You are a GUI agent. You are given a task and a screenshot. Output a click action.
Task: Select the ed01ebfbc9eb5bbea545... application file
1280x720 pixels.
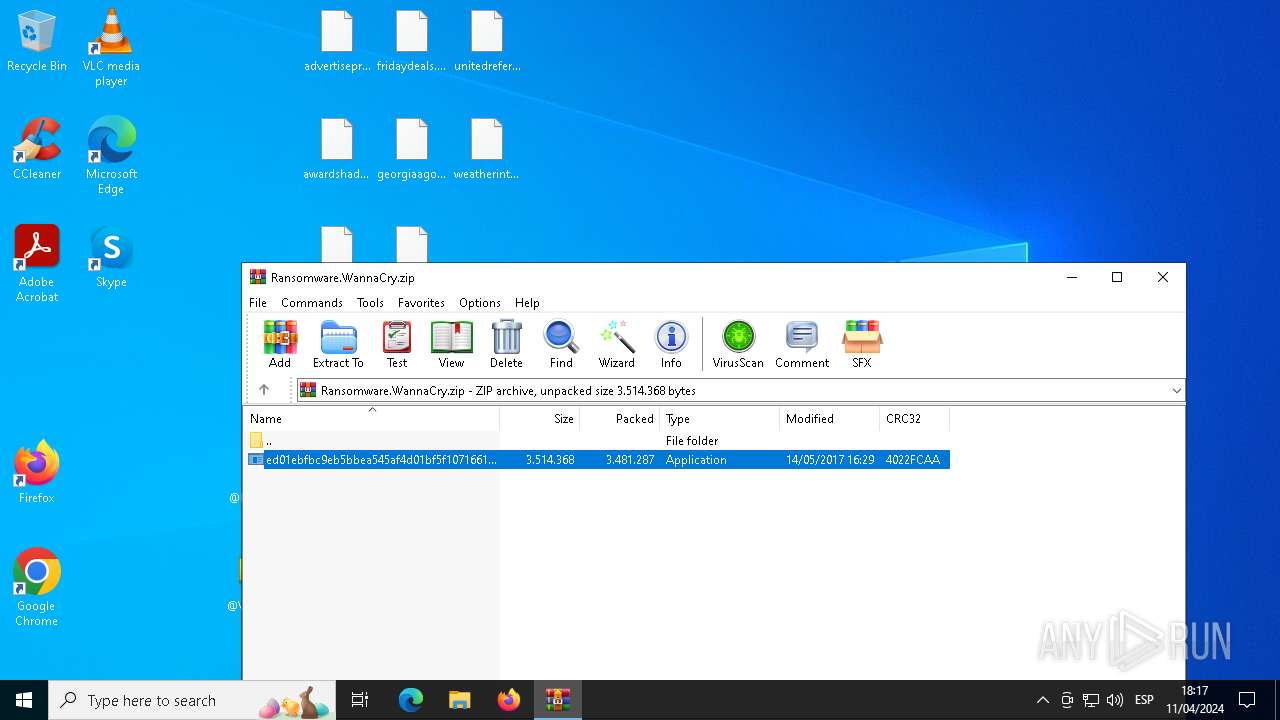[597, 460]
